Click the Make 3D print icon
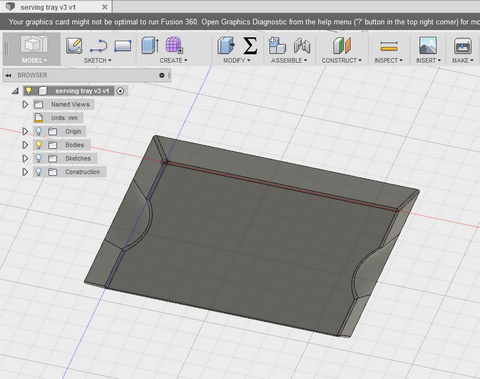Image resolution: width=480 pixels, height=379 pixels. [x=463, y=46]
